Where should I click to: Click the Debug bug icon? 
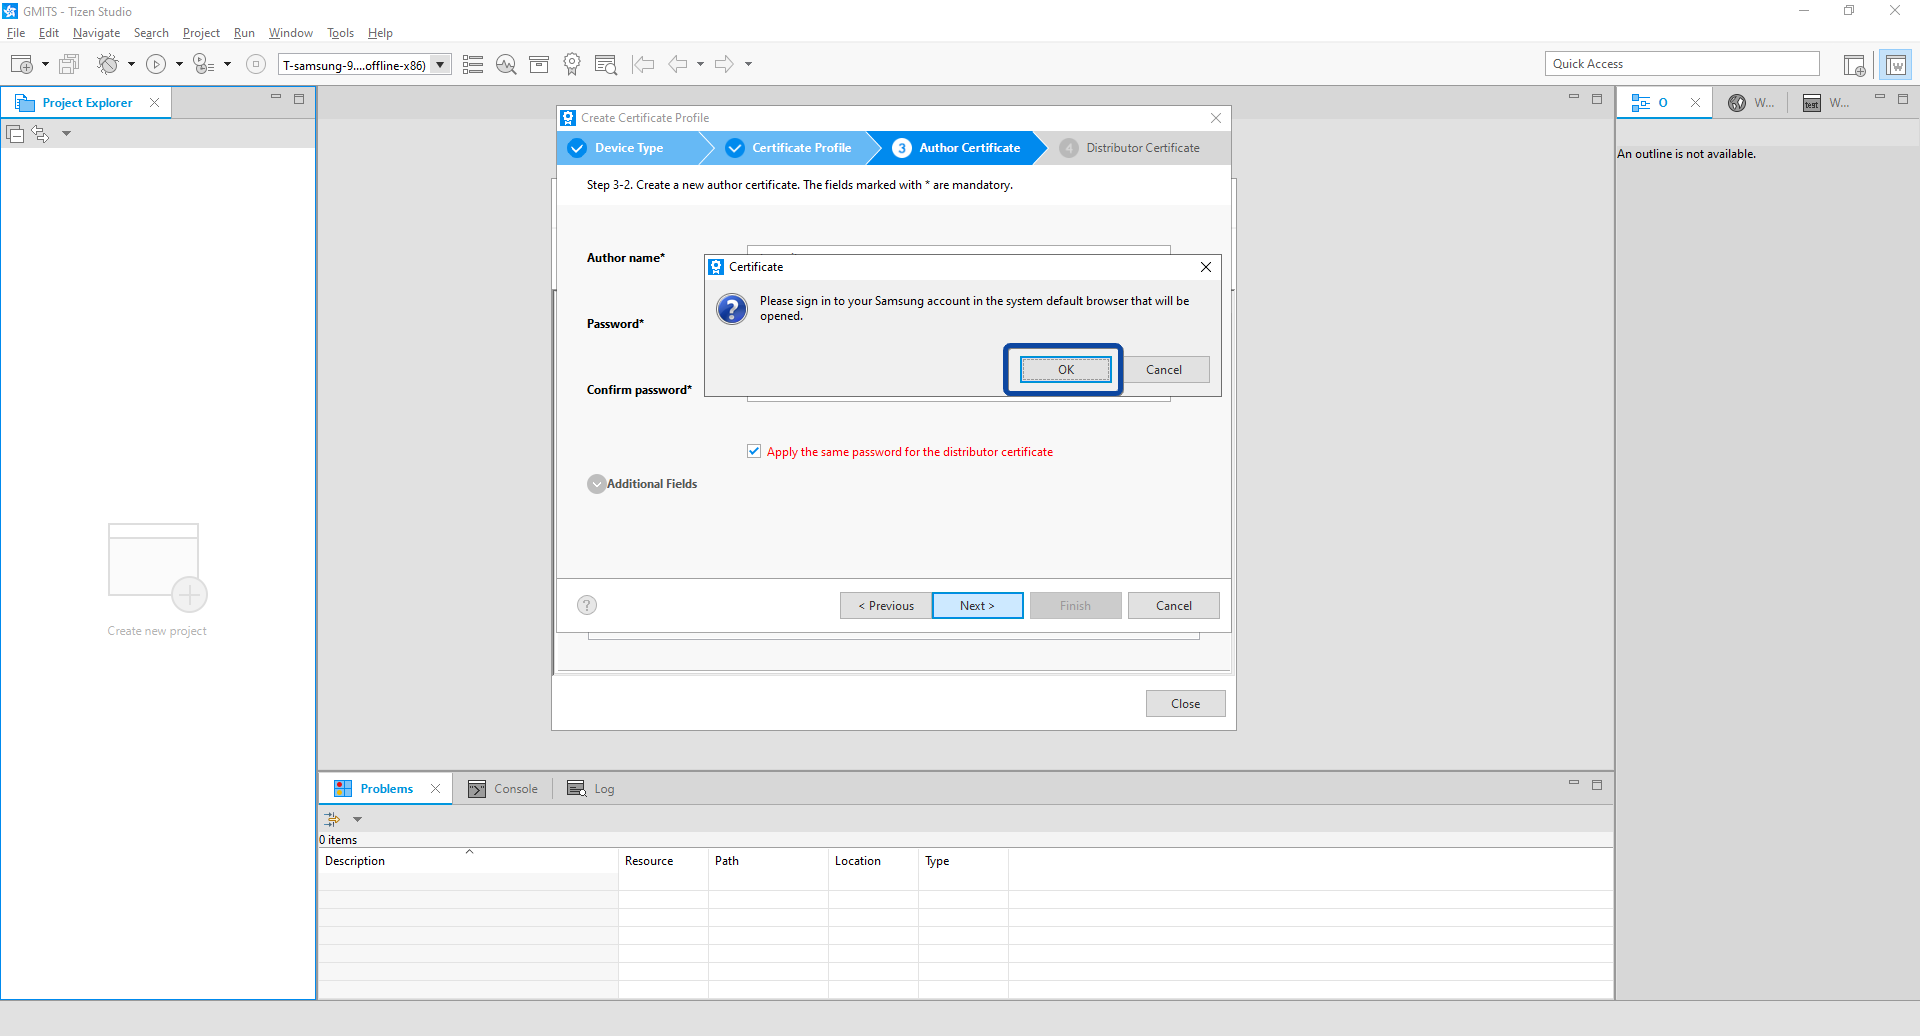tap(107, 65)
